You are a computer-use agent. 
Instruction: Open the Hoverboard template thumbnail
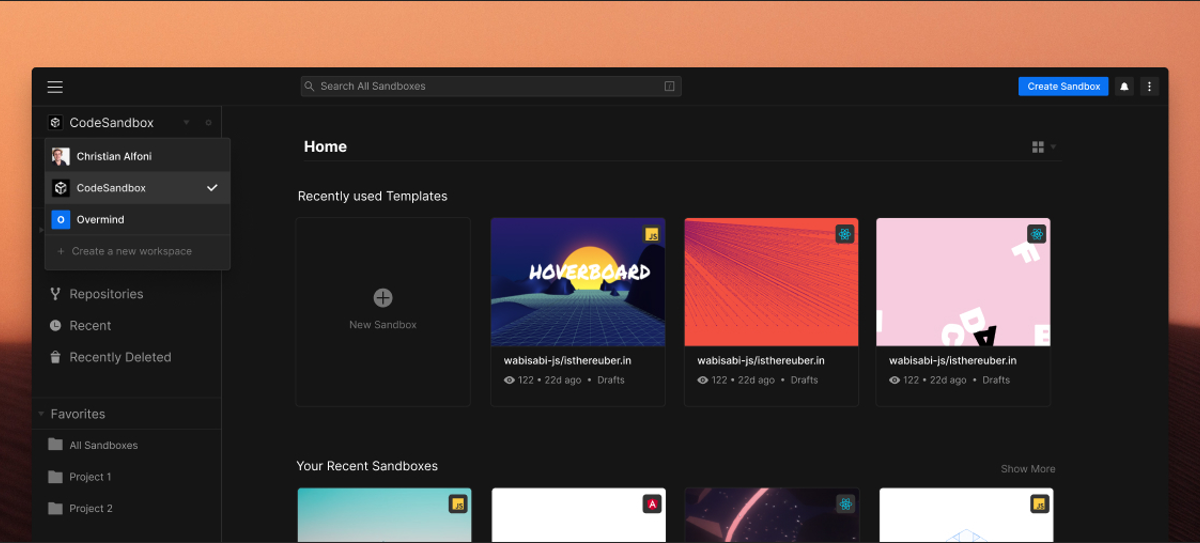pos(578,282)
